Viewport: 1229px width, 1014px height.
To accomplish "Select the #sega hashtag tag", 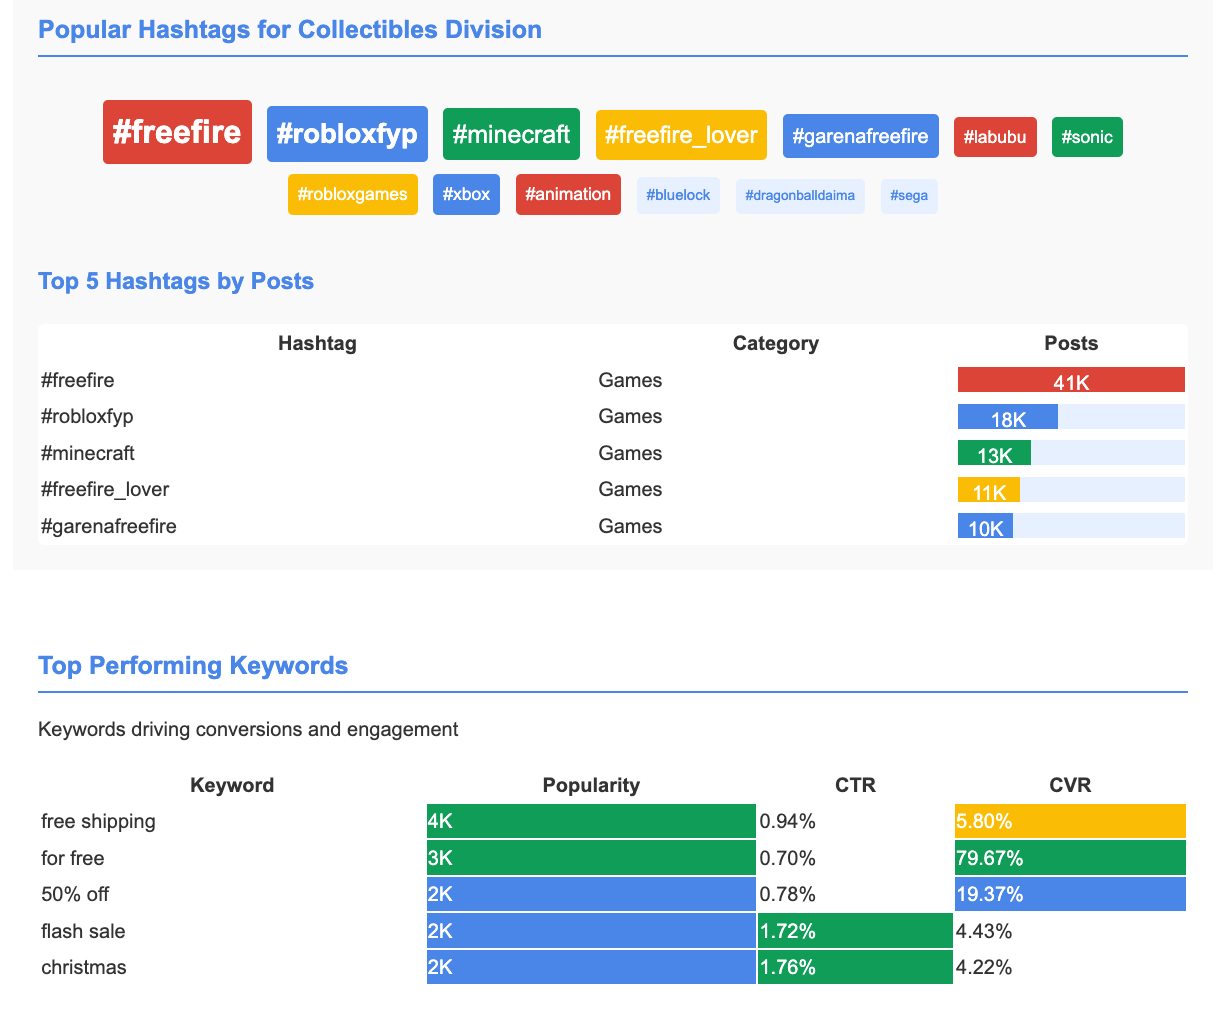I will click(x=909, y=195).
